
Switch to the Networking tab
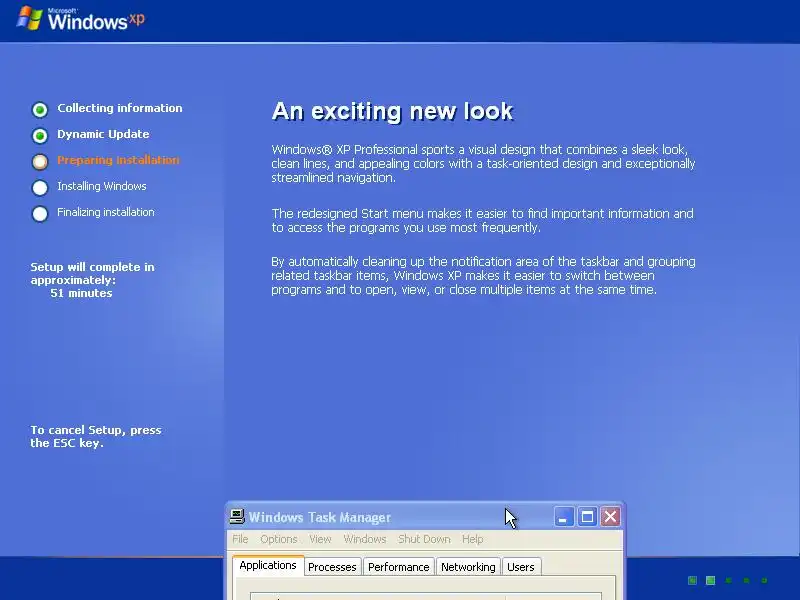(x=468, y=567)
